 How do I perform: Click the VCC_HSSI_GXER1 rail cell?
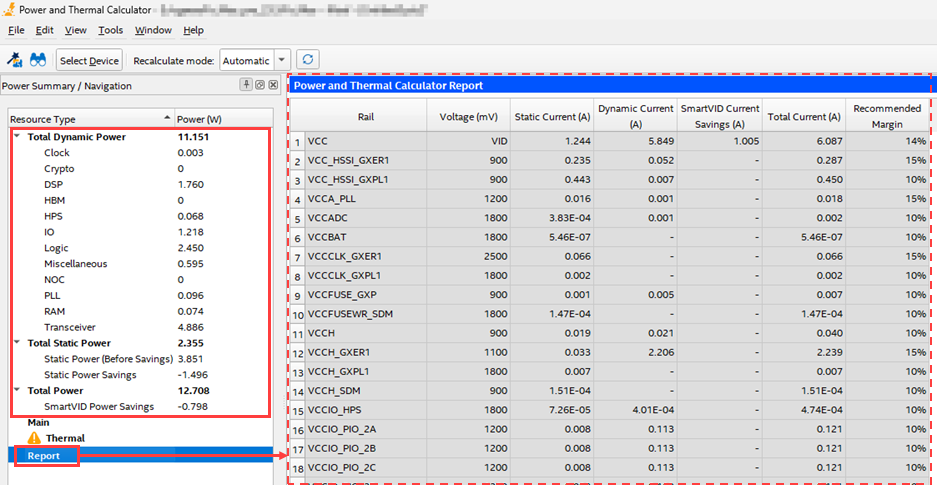(x=367, y=161)
